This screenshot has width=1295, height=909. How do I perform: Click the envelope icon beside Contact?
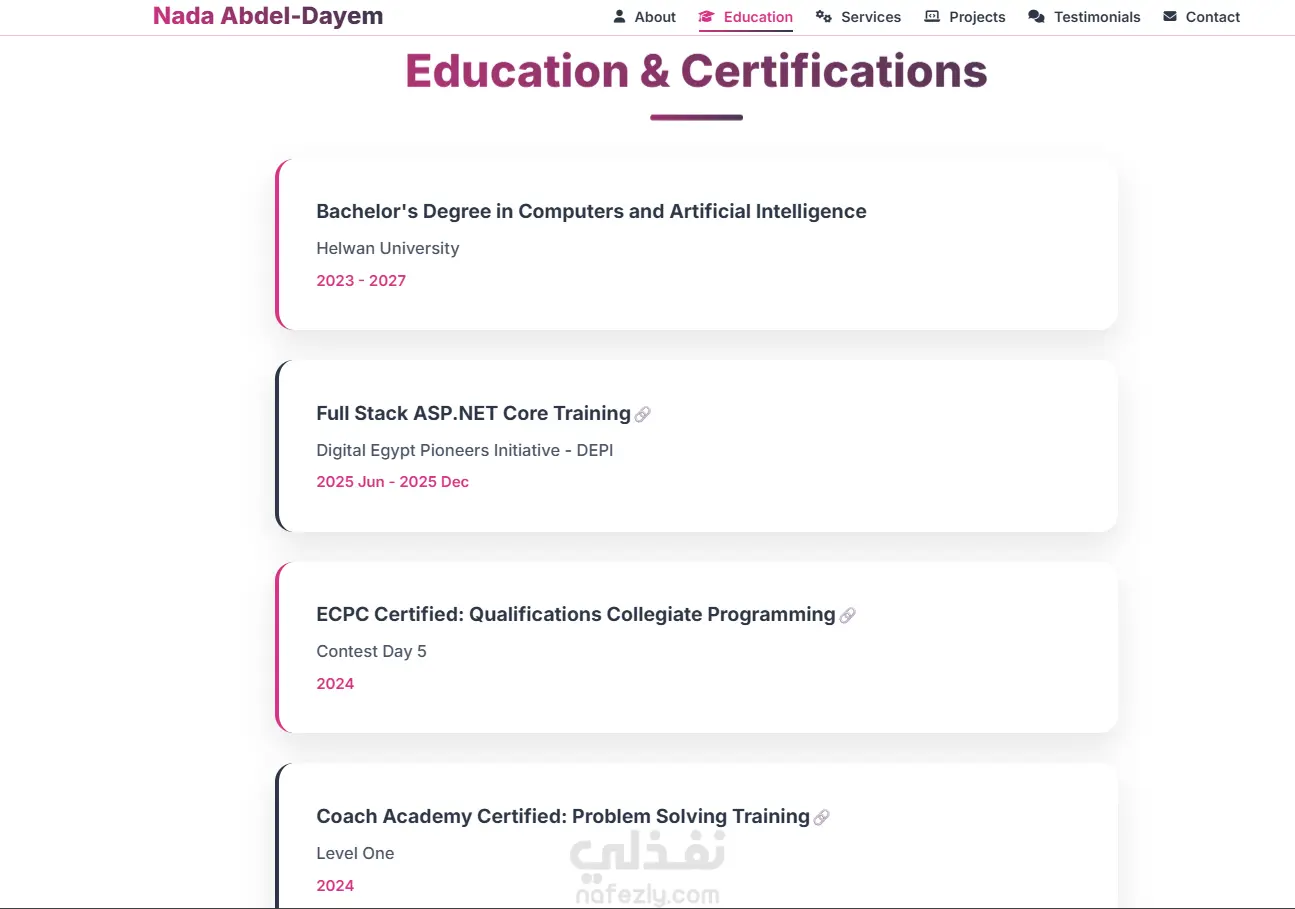coord(1170,16)
